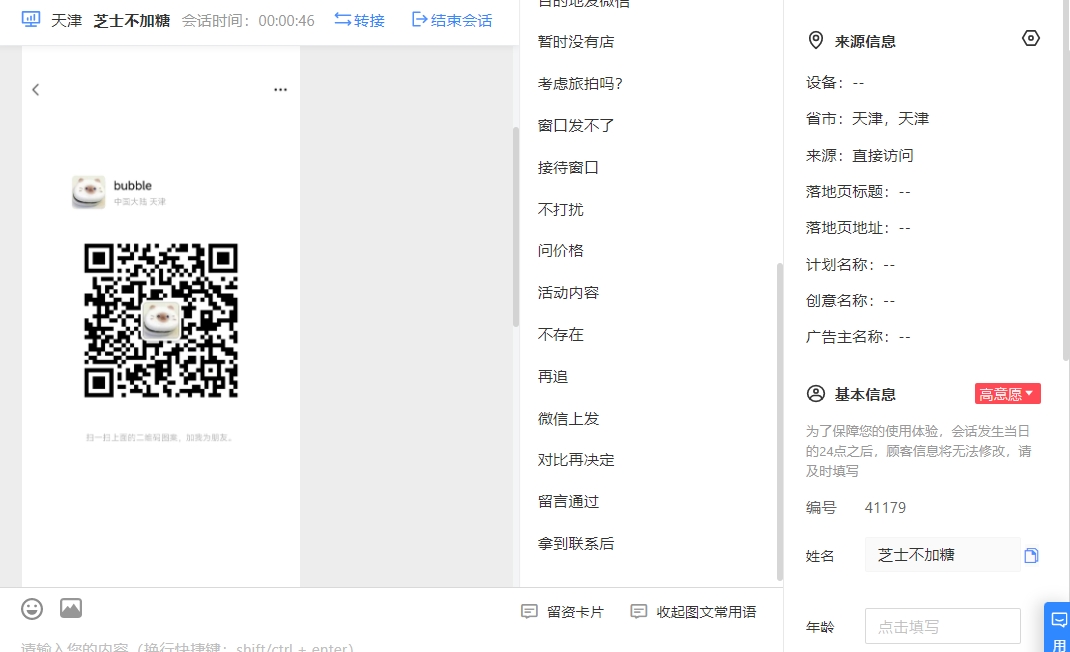
Task: Click the bubble nickname text
Action: [x=132, y=186]
